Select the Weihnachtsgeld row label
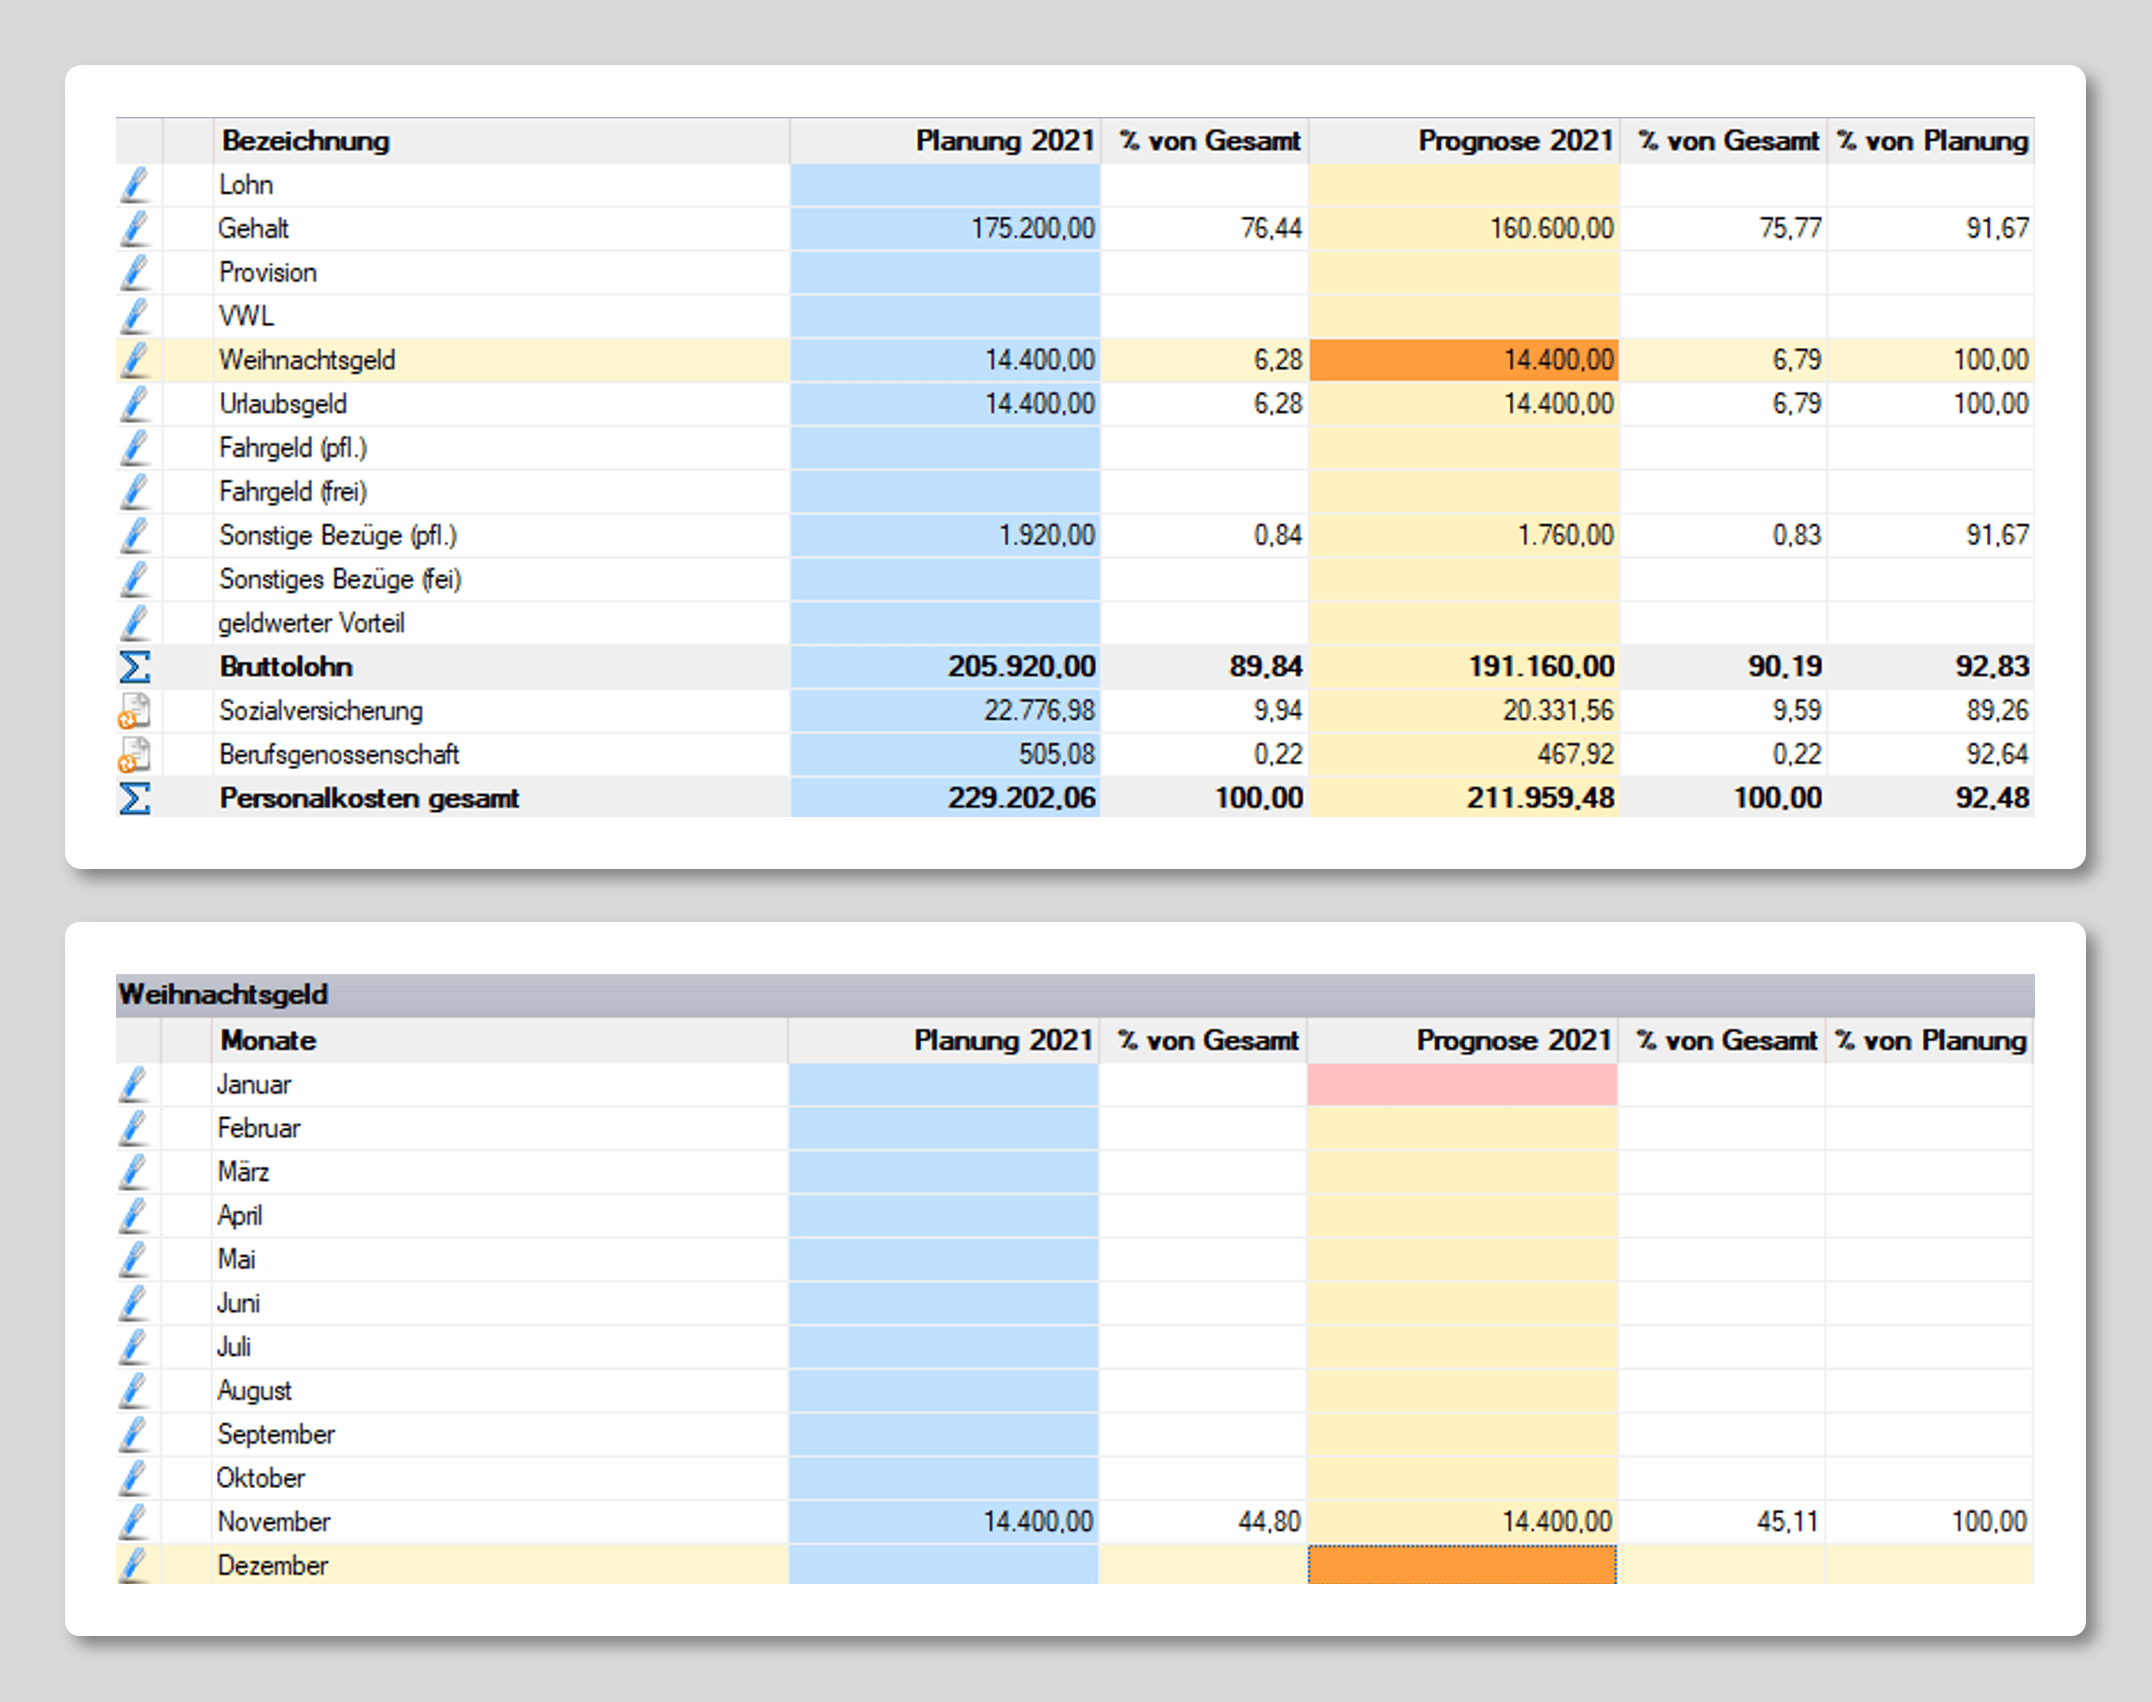 click(307, 360)
